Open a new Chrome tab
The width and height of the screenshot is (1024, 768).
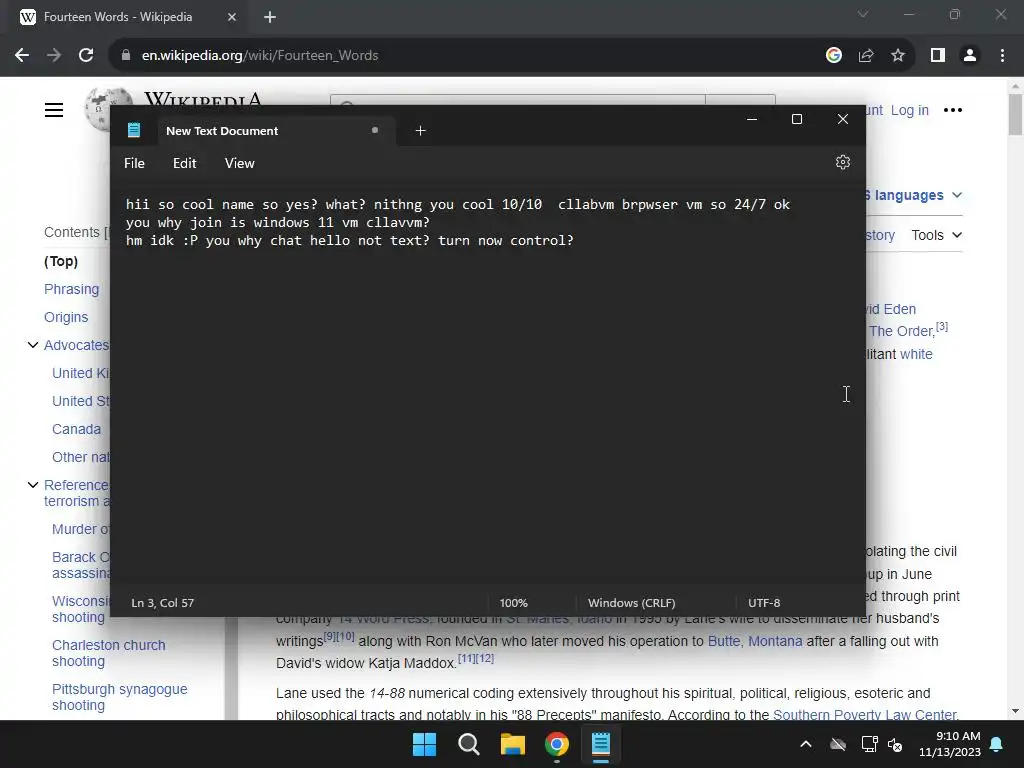[270, 17]
